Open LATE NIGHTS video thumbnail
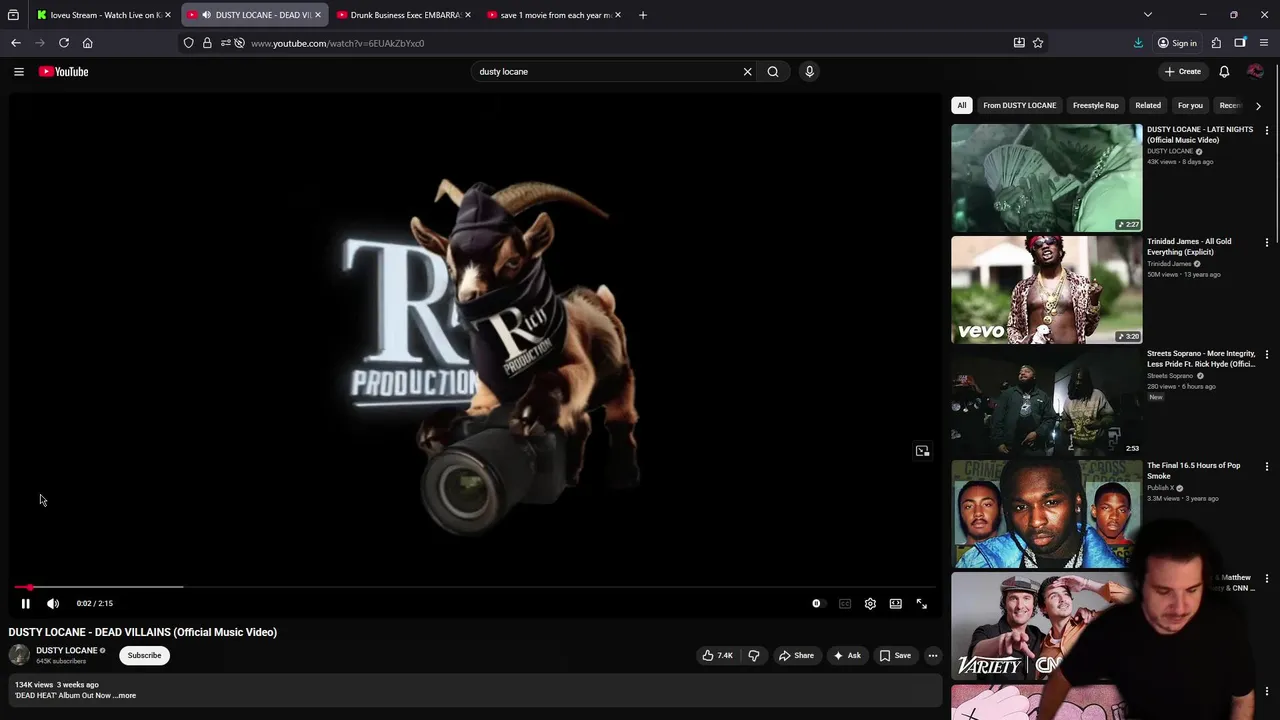The width and height of the screenshot is (1280, 720). [x=1046, y=178]
